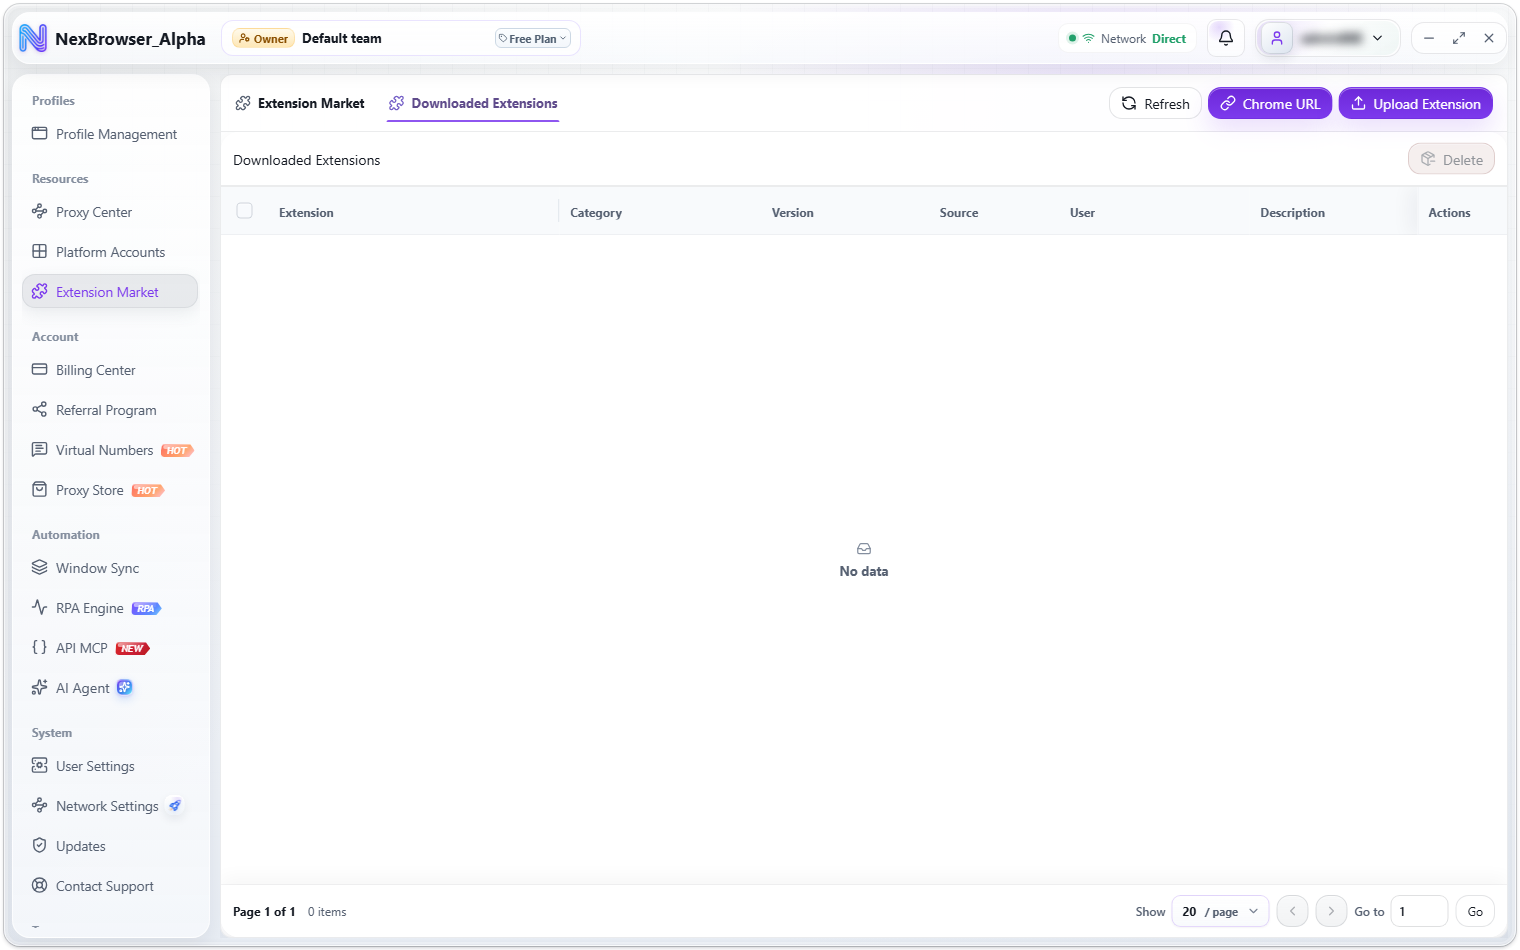This screenshot has height=950, width=1520.
Task: Go to next page arrow
Action: click(x=1331, y=911)
